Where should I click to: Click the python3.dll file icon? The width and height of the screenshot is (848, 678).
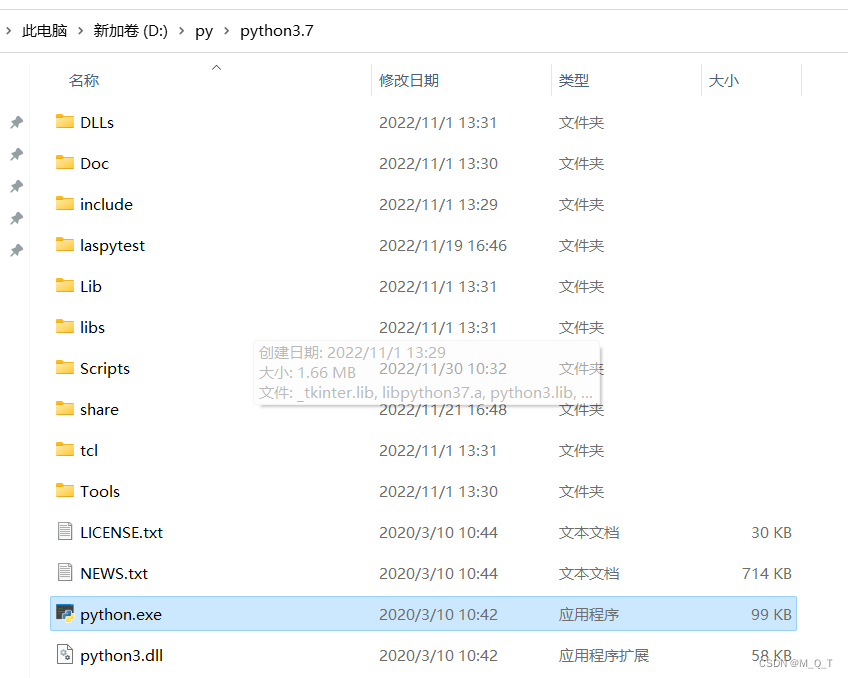pyautogui.click(x=64, y=655)
